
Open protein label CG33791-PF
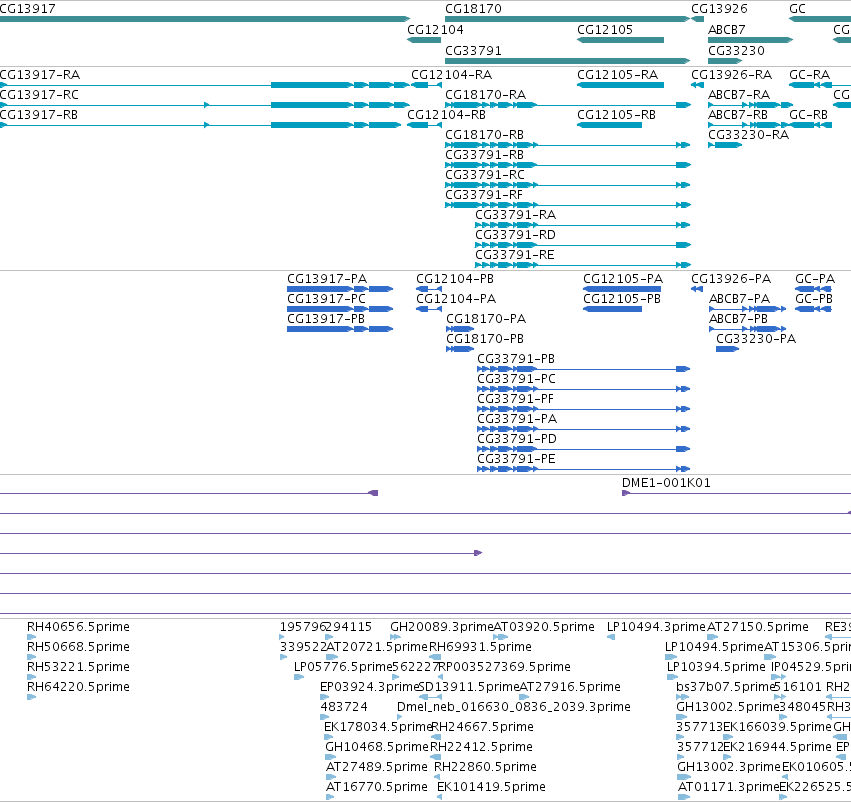pyautogui.click(x=516, y=399)
